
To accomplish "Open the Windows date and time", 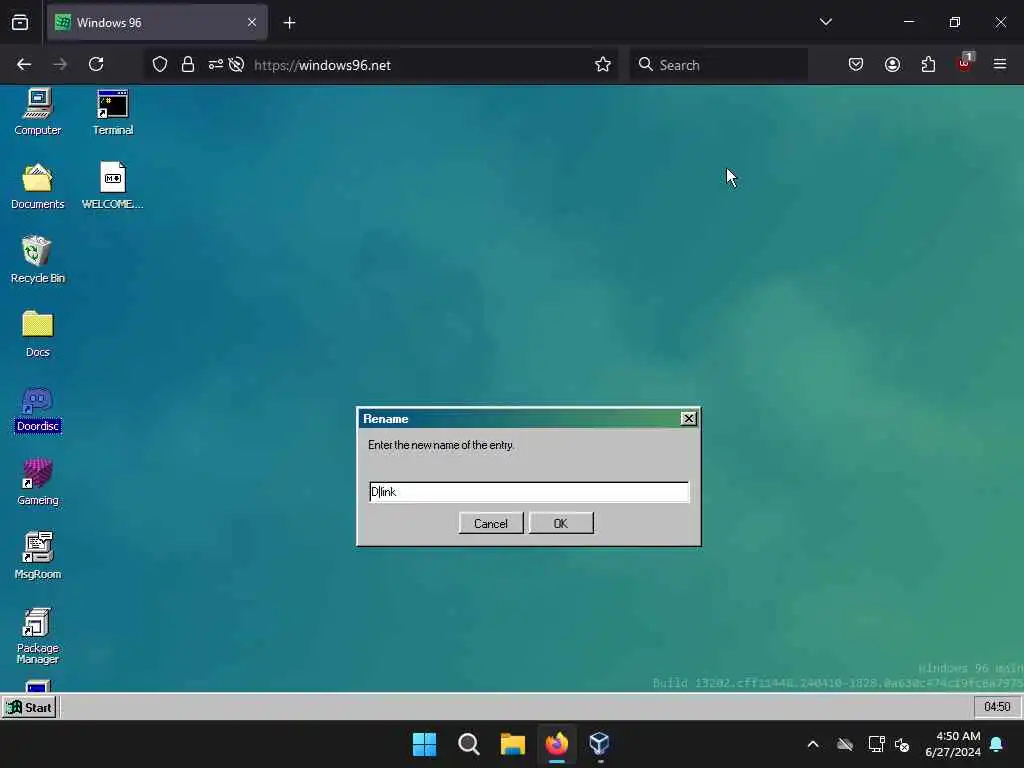I will [953, 744].
